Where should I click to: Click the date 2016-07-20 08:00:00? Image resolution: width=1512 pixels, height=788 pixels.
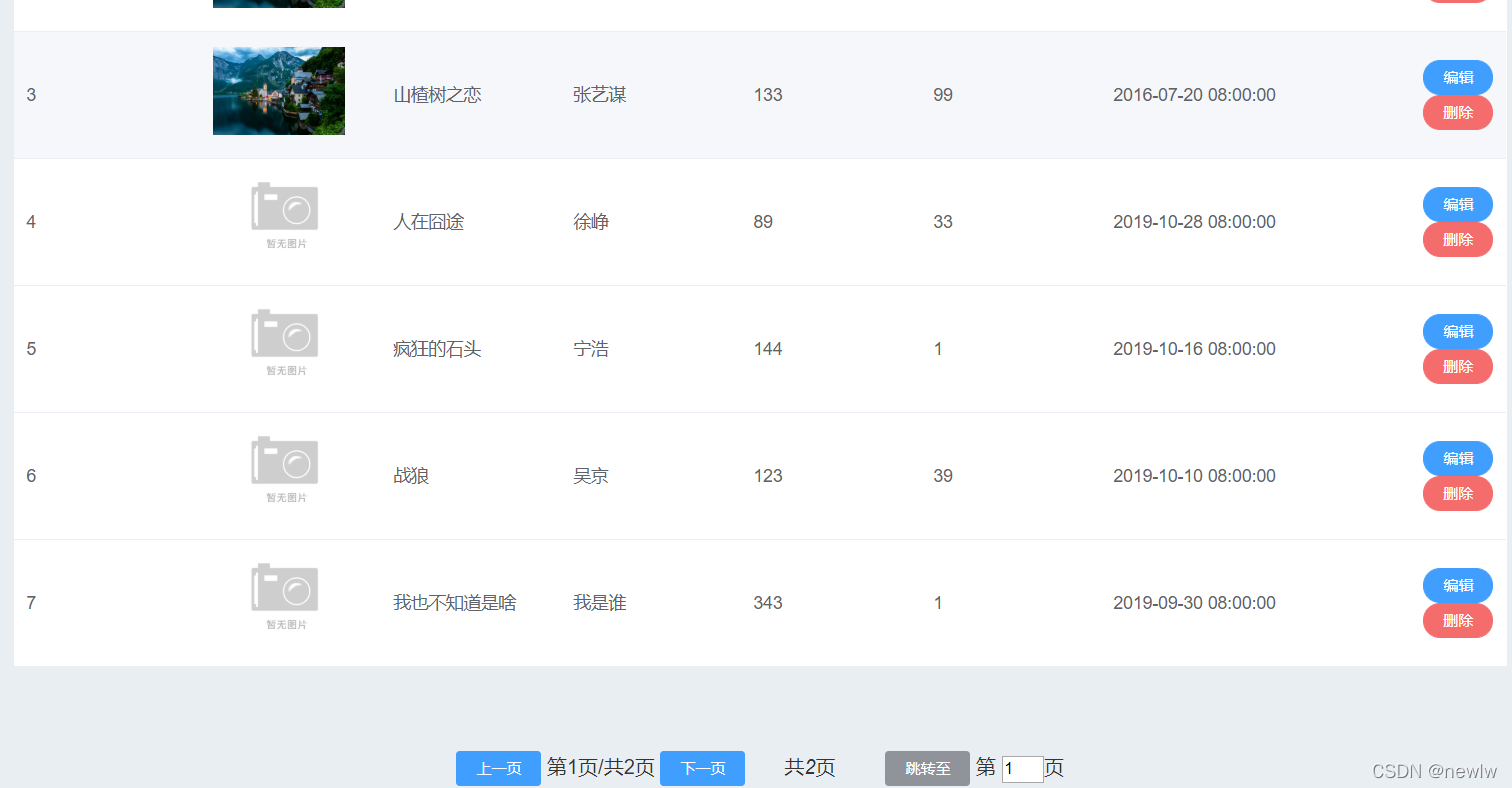1194,95
